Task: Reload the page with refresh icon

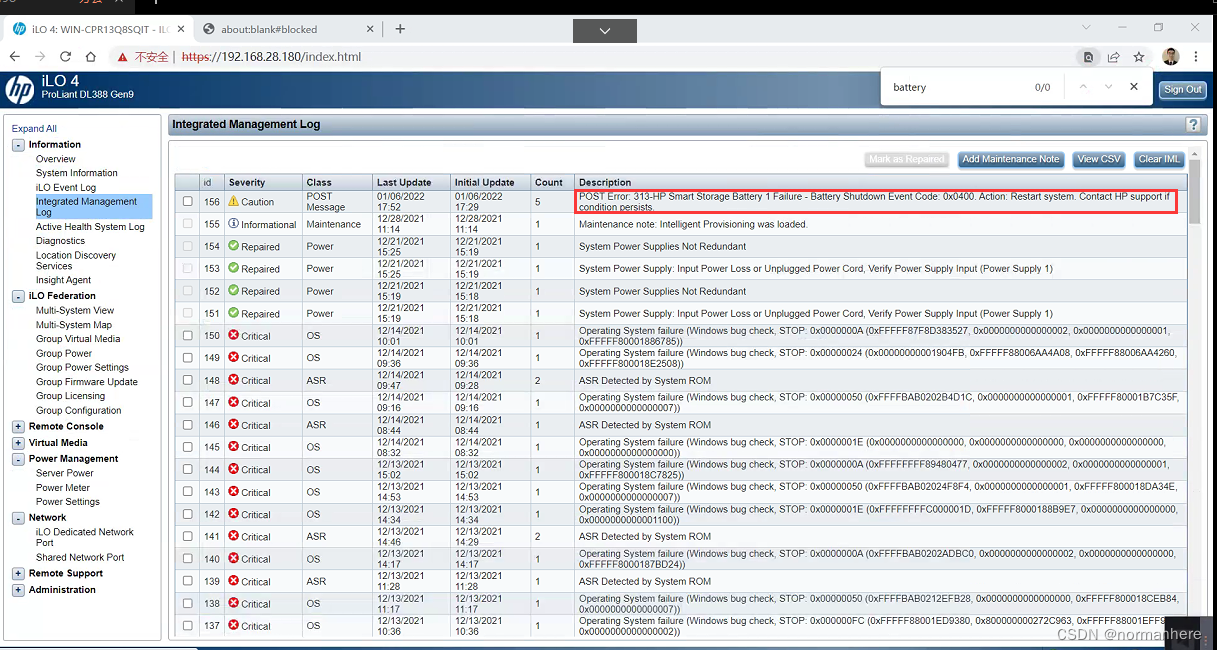Action: coord(67,57)
